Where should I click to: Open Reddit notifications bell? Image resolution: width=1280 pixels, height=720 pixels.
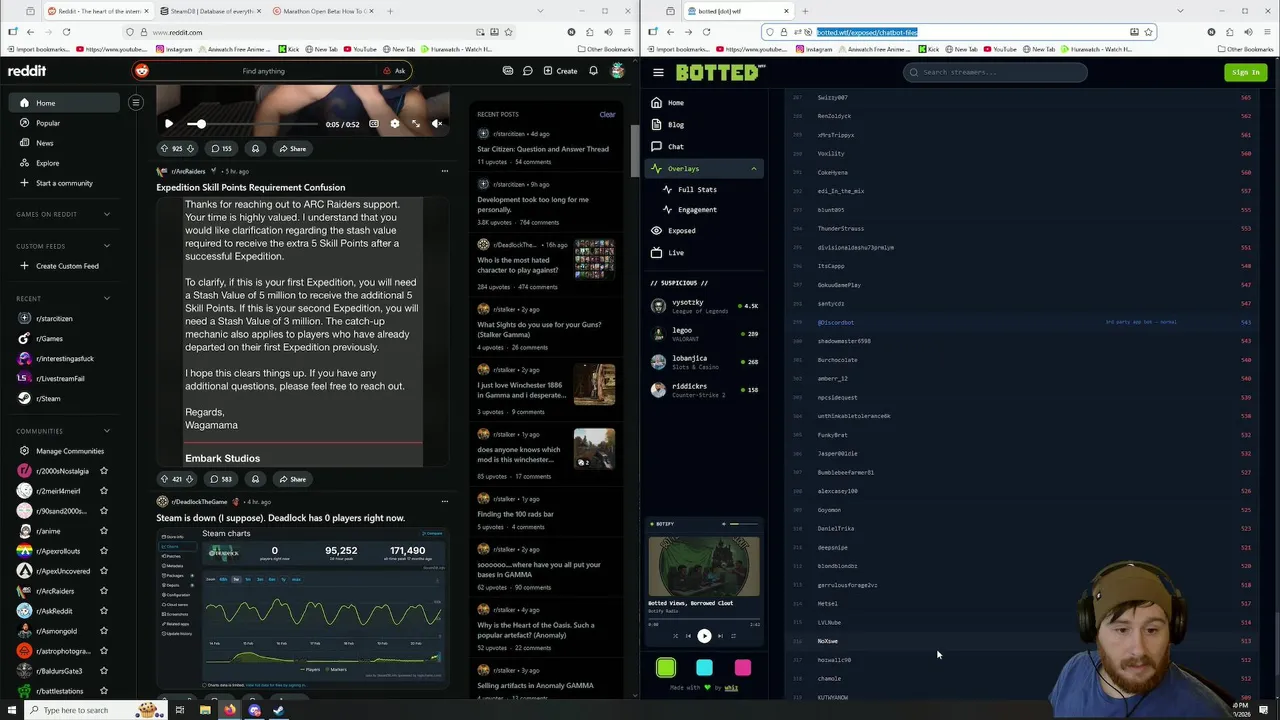point(593,71)
